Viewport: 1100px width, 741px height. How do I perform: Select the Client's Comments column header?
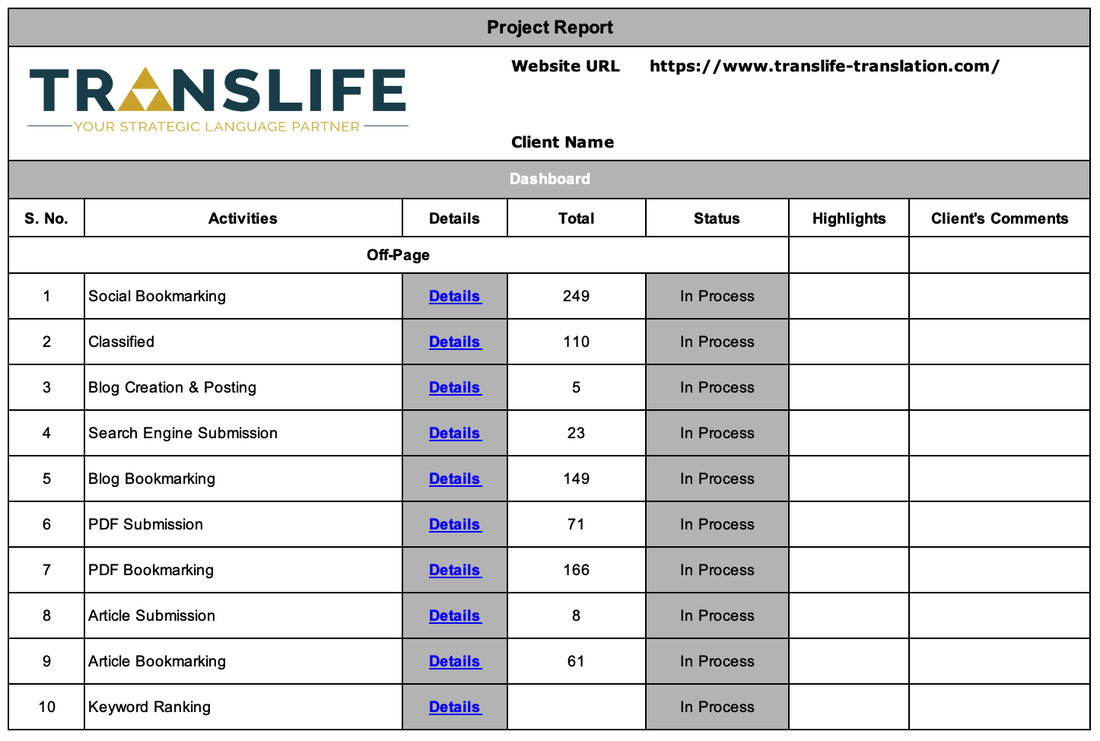(999, 218)
